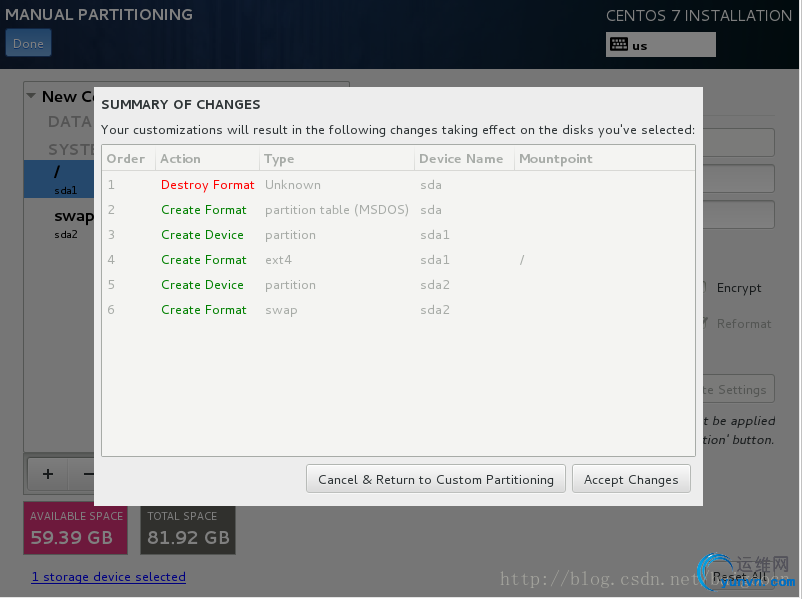The image size is (802, 599).
Task: Select 'Create Device' in order row 3
Action: coord(203,235)
